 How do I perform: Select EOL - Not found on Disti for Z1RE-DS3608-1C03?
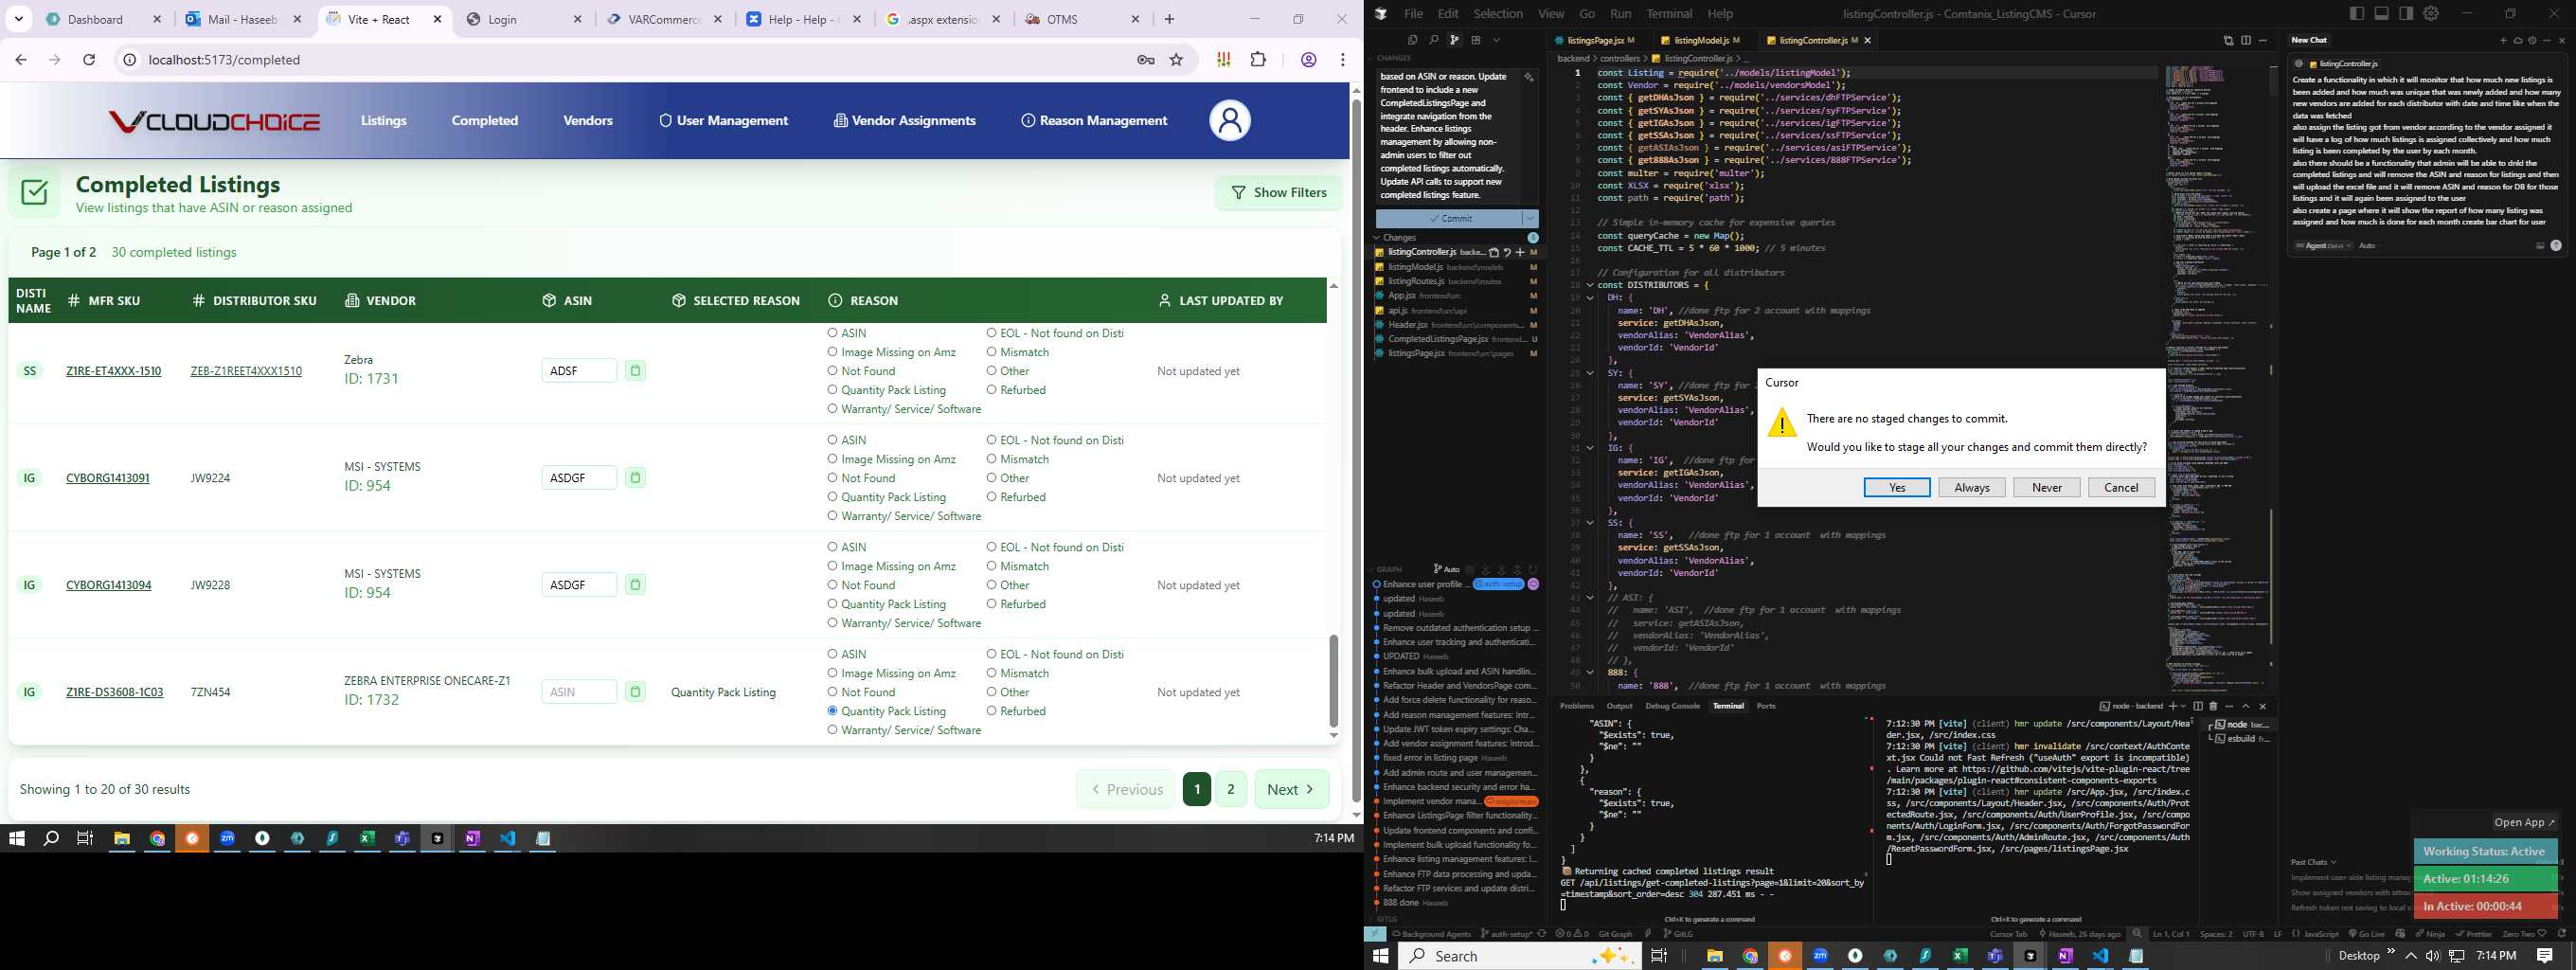pyautogui.click(x=991, y=654)
